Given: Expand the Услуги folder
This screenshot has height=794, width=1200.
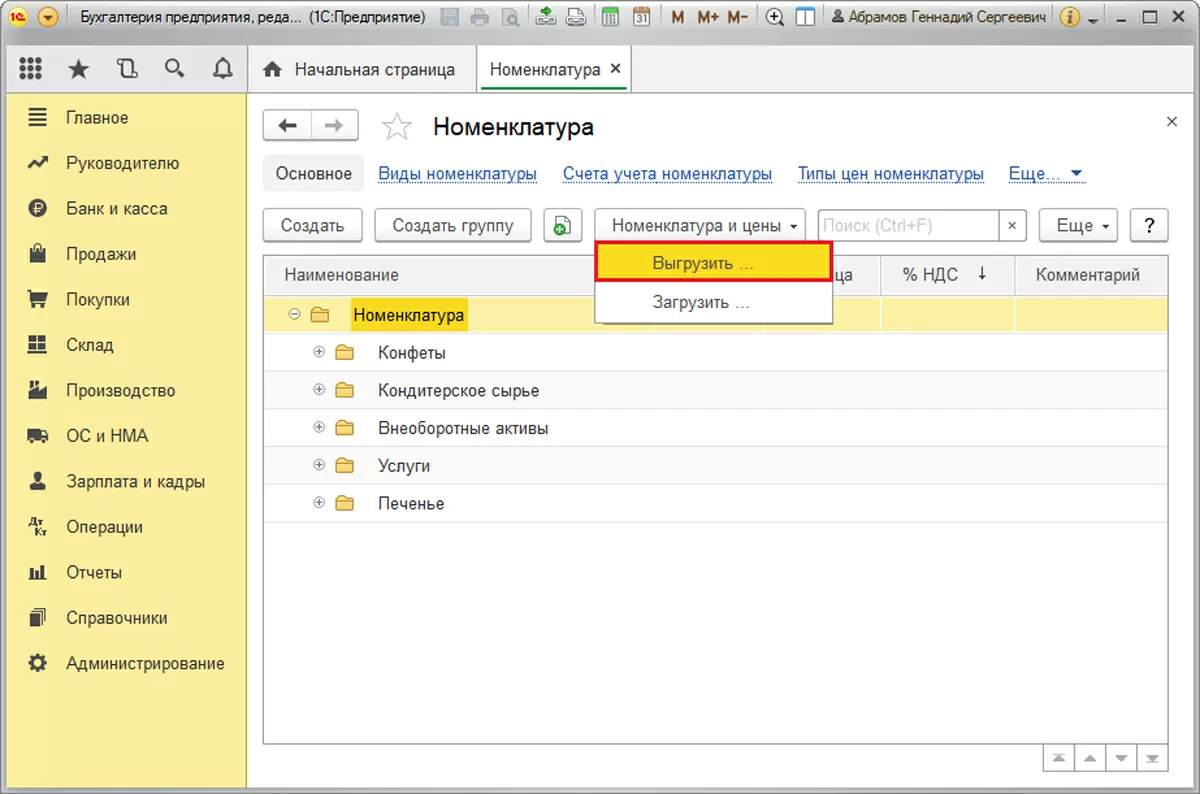Looking at the screenshot, I should (x=320, y=465).
